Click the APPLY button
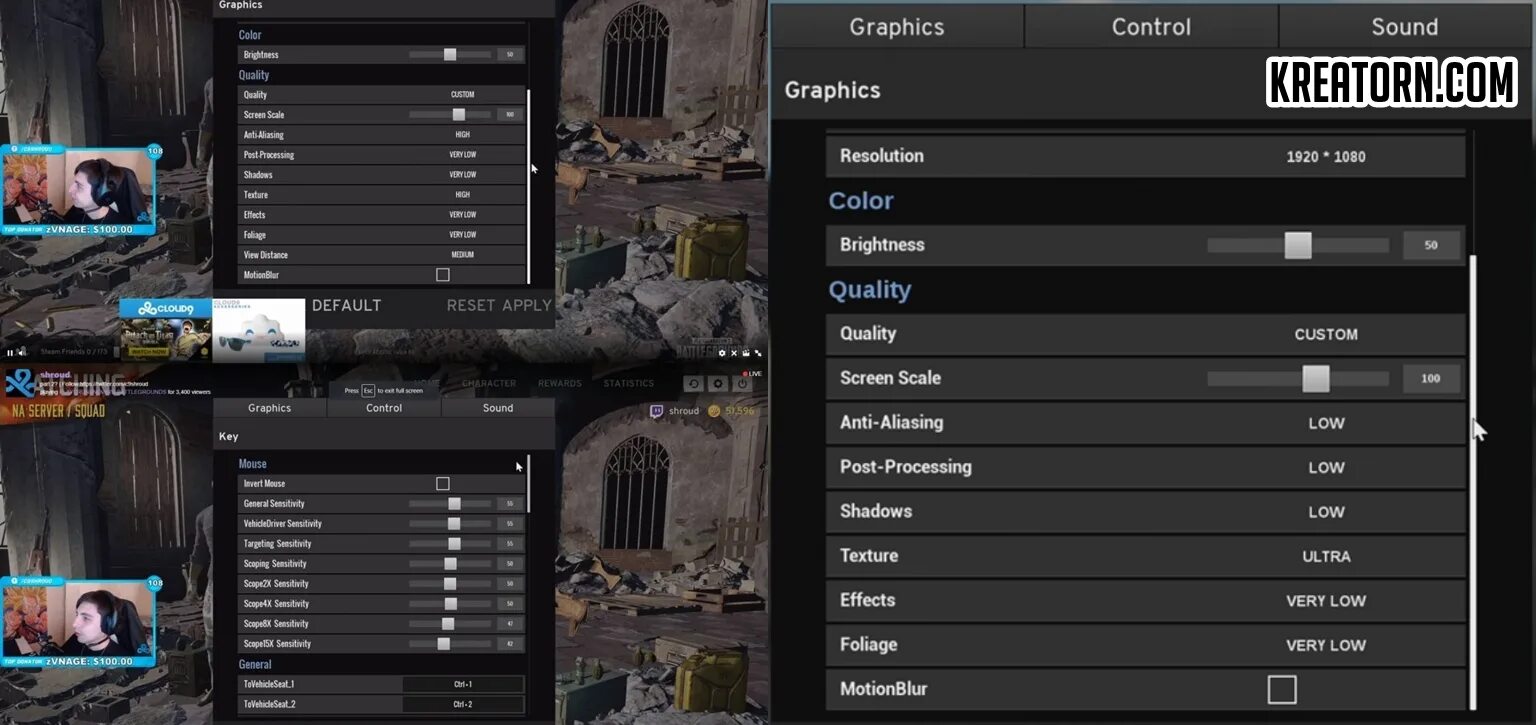 click(x=527, y=305)
